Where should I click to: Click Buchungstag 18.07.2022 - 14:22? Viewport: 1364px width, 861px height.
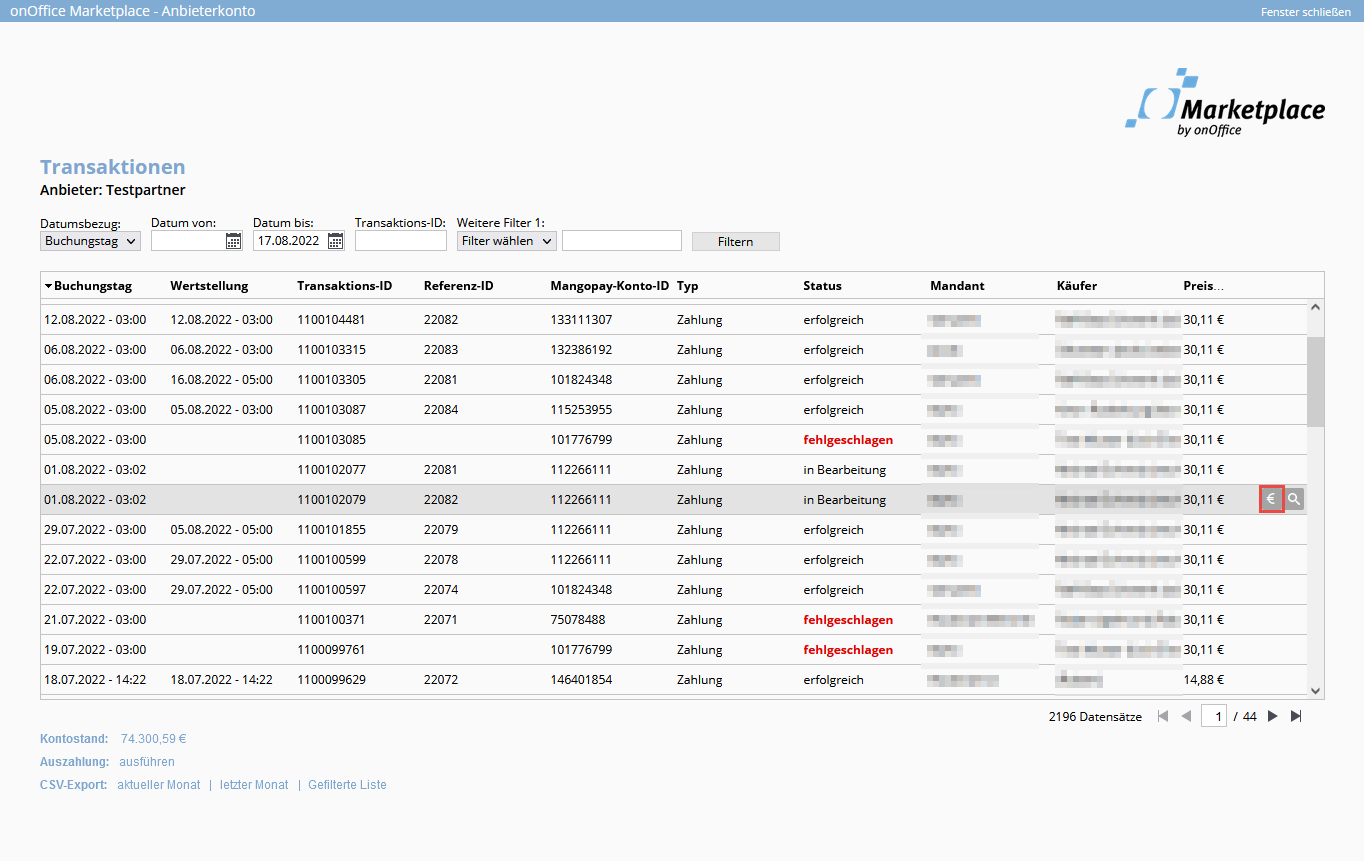click(95, 680)
